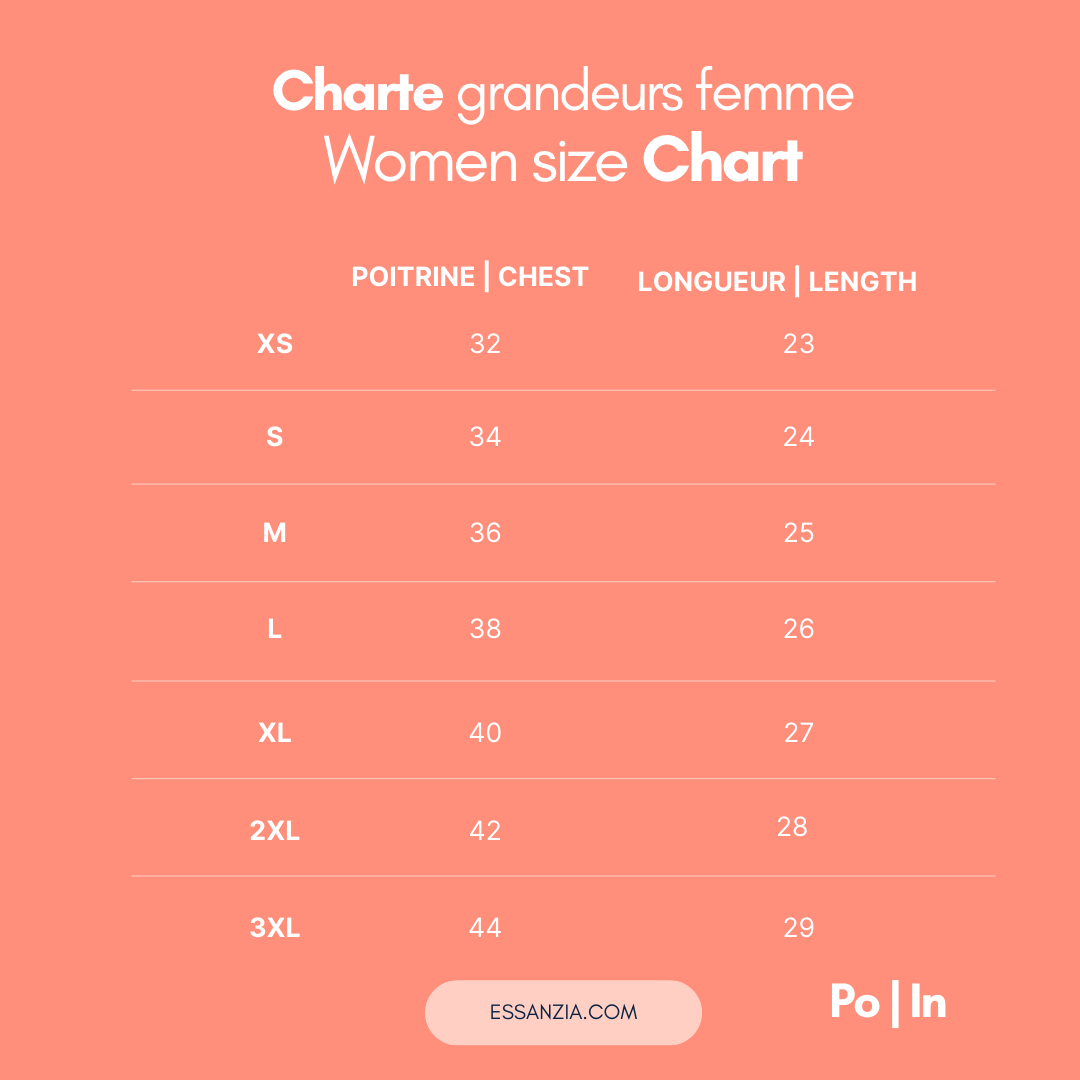Click the M size row label
The image size is (1080, 1080).
click(275, 533)
